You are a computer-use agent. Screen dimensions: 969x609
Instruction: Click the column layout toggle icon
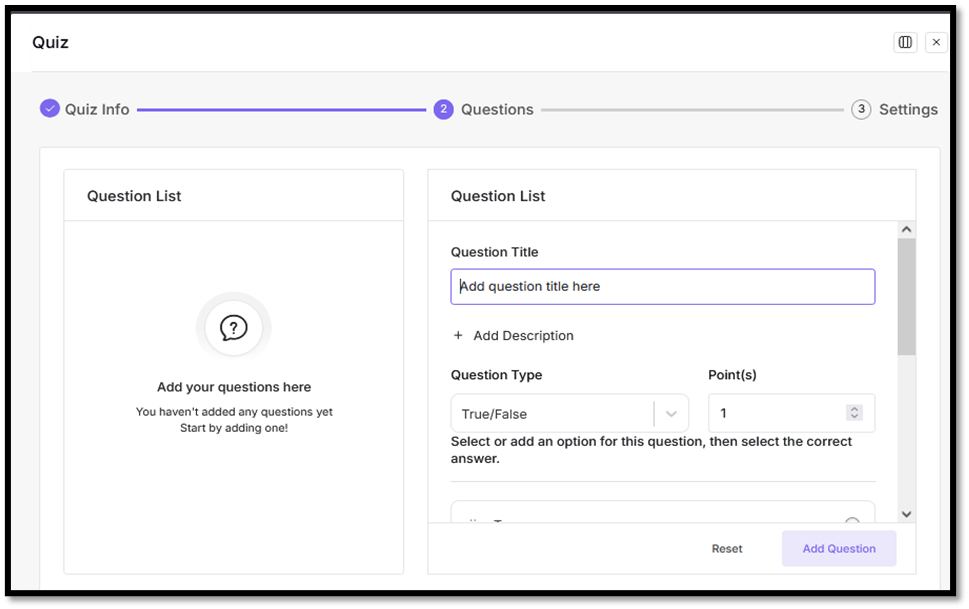pos(905,42)
